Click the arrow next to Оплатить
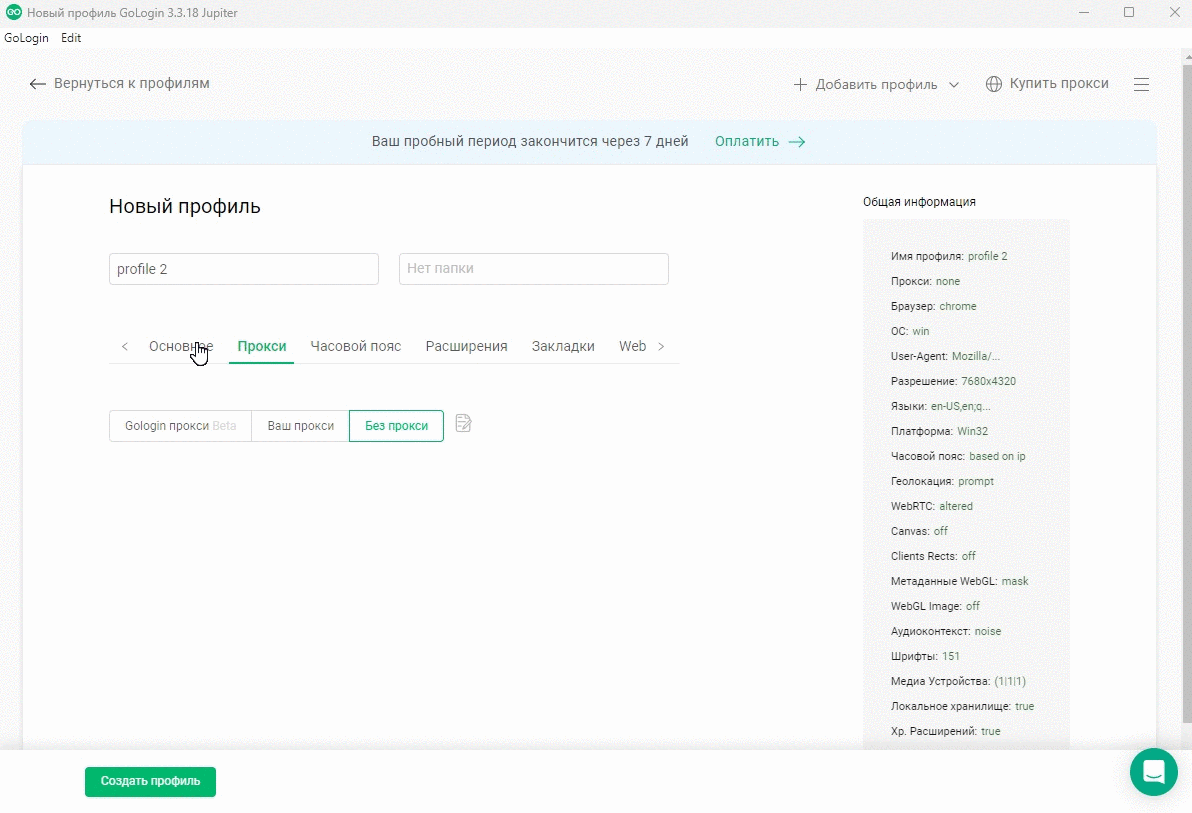 797,142
